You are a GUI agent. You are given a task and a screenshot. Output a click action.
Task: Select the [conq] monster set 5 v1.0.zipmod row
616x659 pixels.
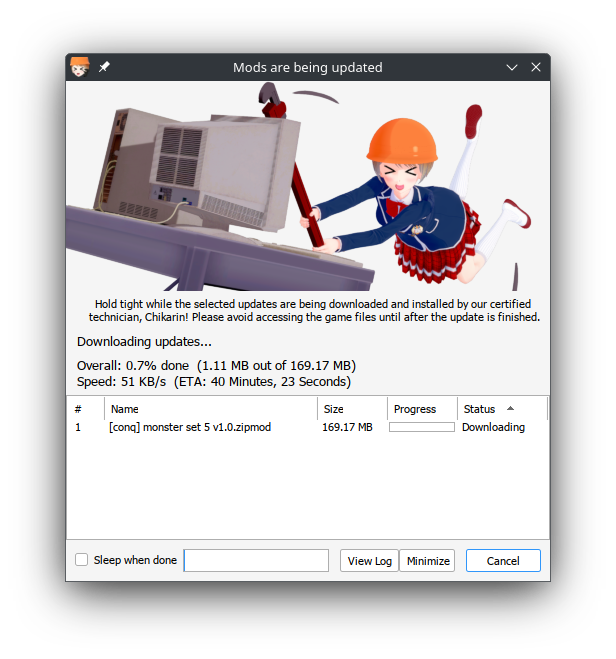pyautogui.click(x=308, y=427)
